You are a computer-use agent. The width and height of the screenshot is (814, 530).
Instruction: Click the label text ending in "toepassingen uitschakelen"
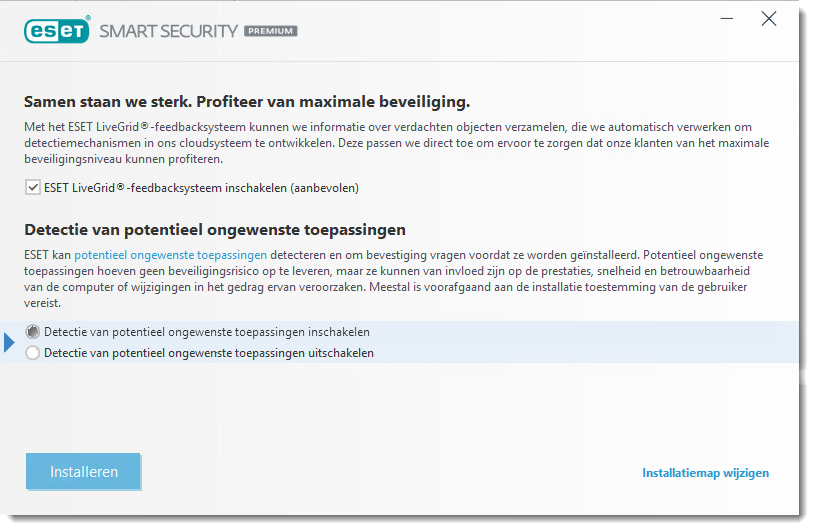point(209,352)
